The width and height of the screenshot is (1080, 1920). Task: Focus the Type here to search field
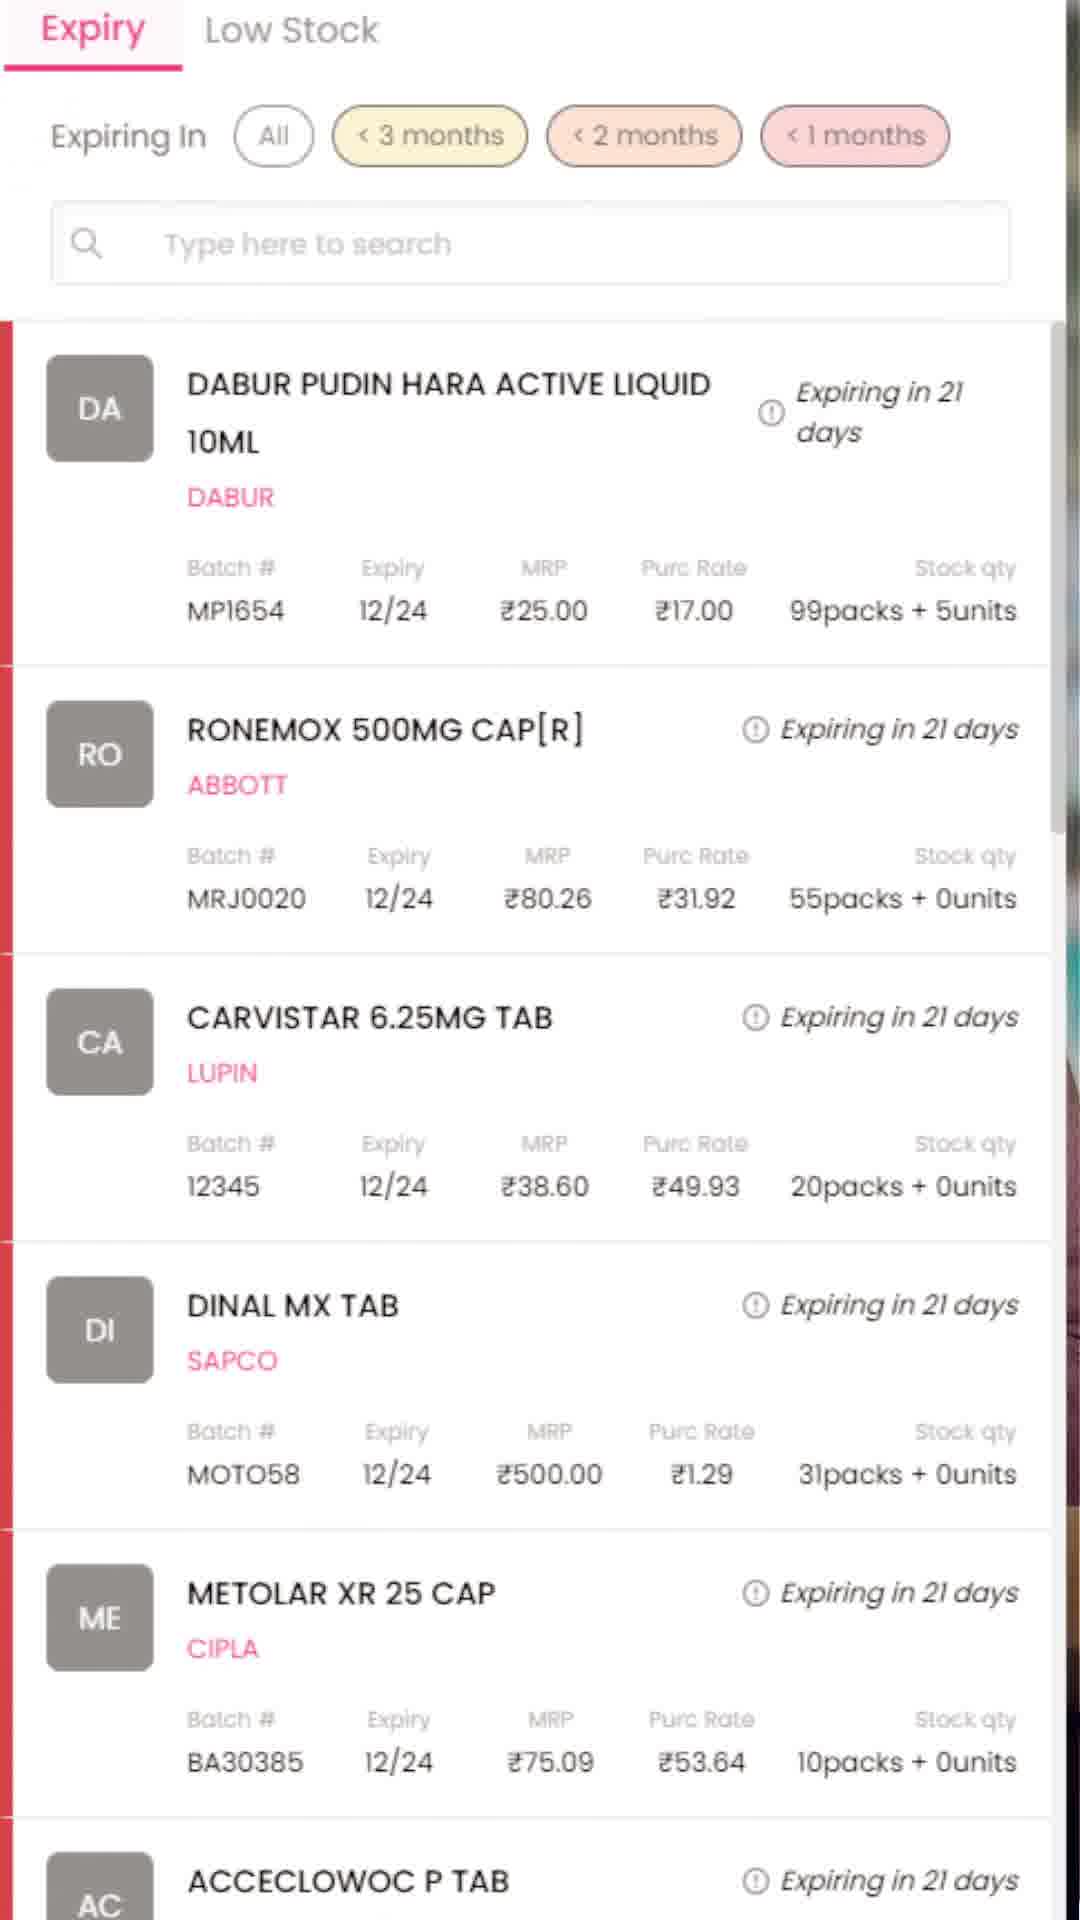pos(530,243)
